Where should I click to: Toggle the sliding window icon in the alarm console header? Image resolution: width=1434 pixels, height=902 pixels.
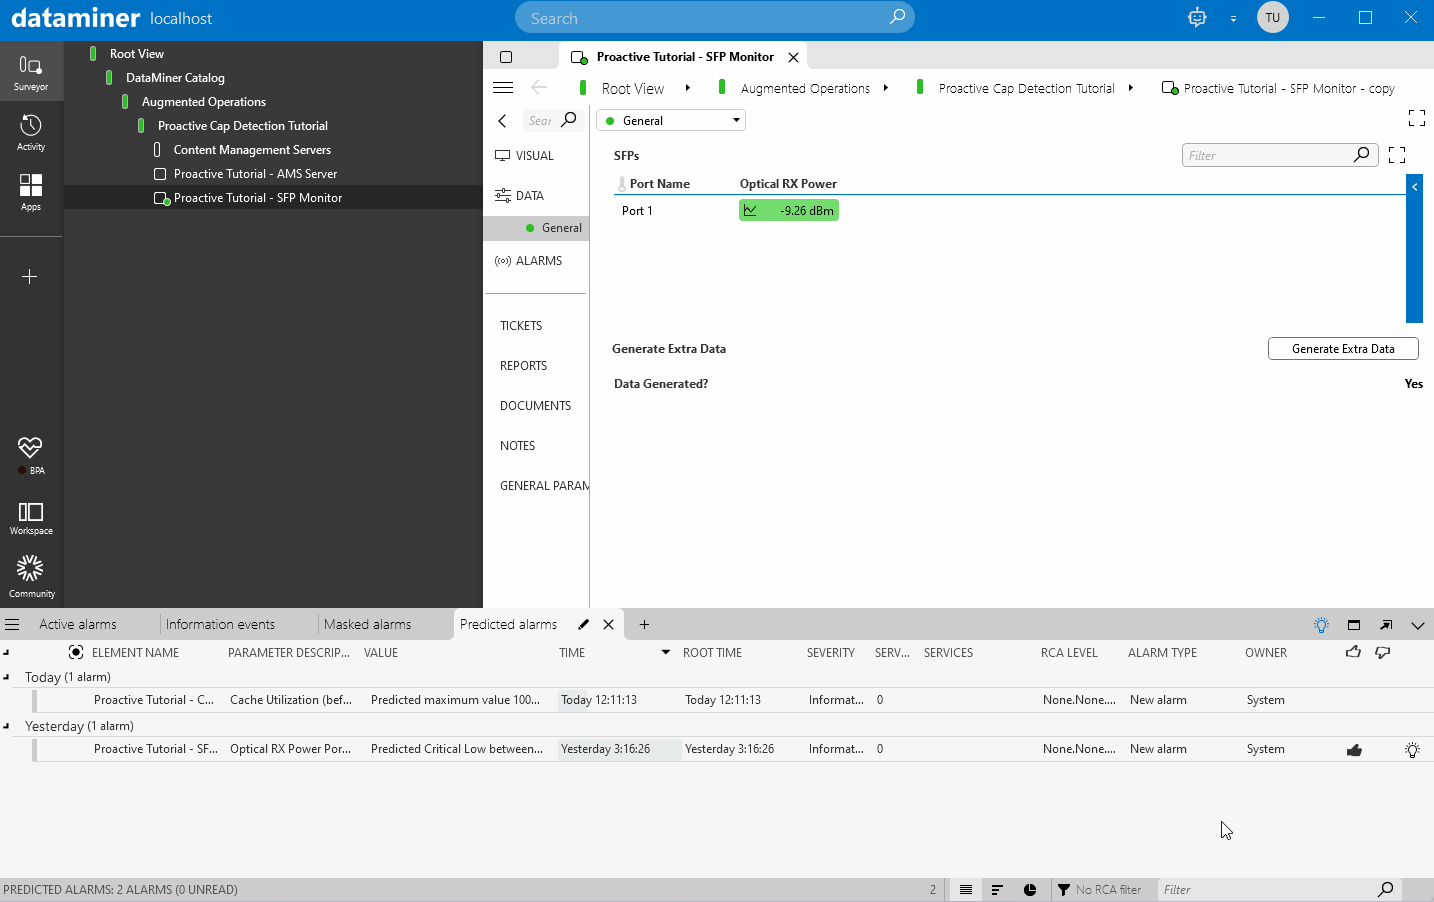pos(1353,625)
